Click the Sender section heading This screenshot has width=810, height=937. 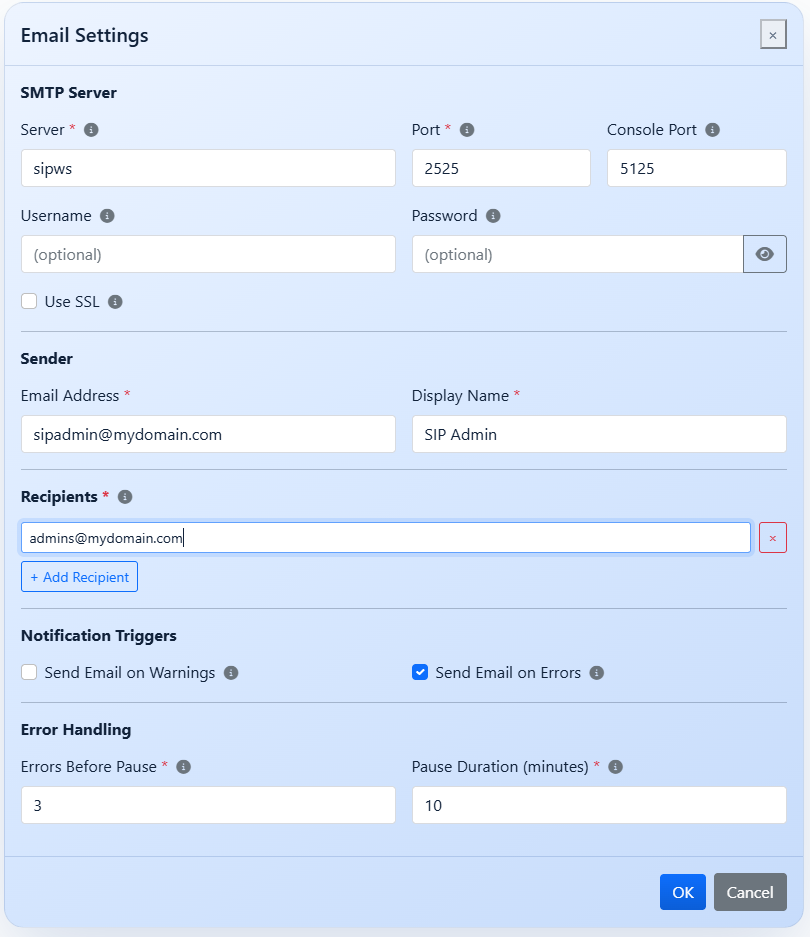pos(47,359)
